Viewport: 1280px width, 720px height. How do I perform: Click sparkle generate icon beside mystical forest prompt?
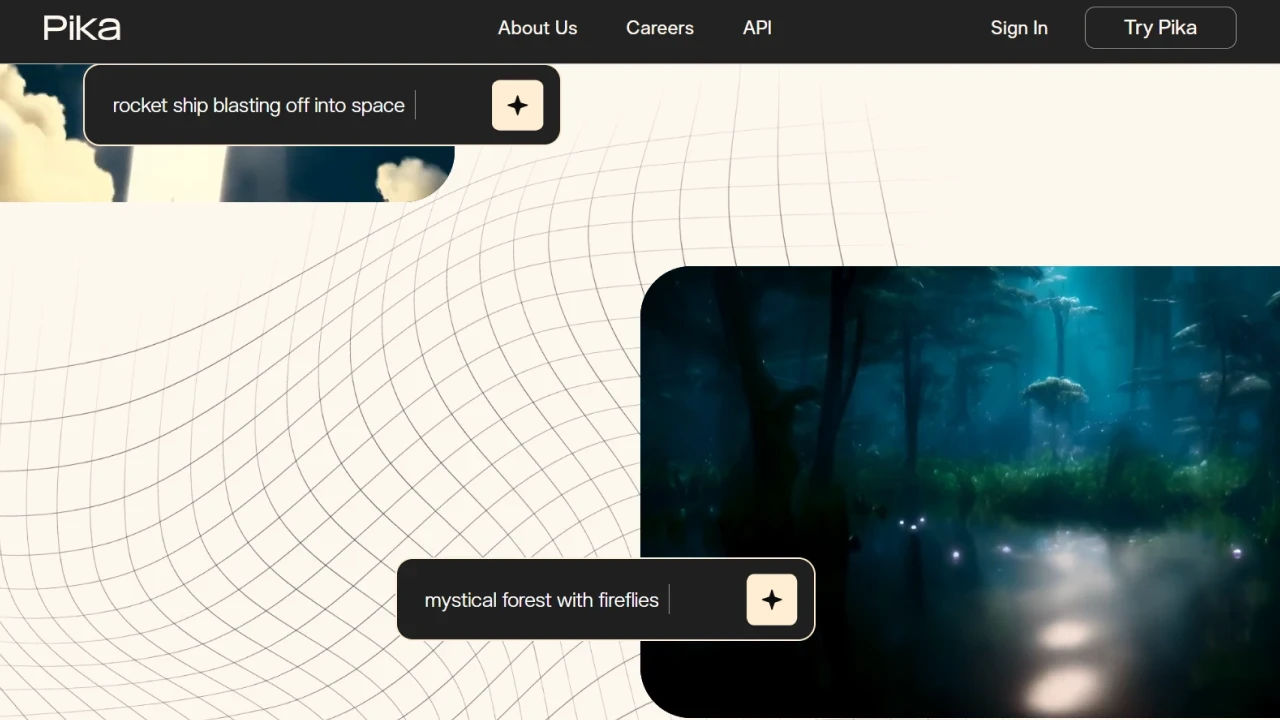[x=772, y=600]
